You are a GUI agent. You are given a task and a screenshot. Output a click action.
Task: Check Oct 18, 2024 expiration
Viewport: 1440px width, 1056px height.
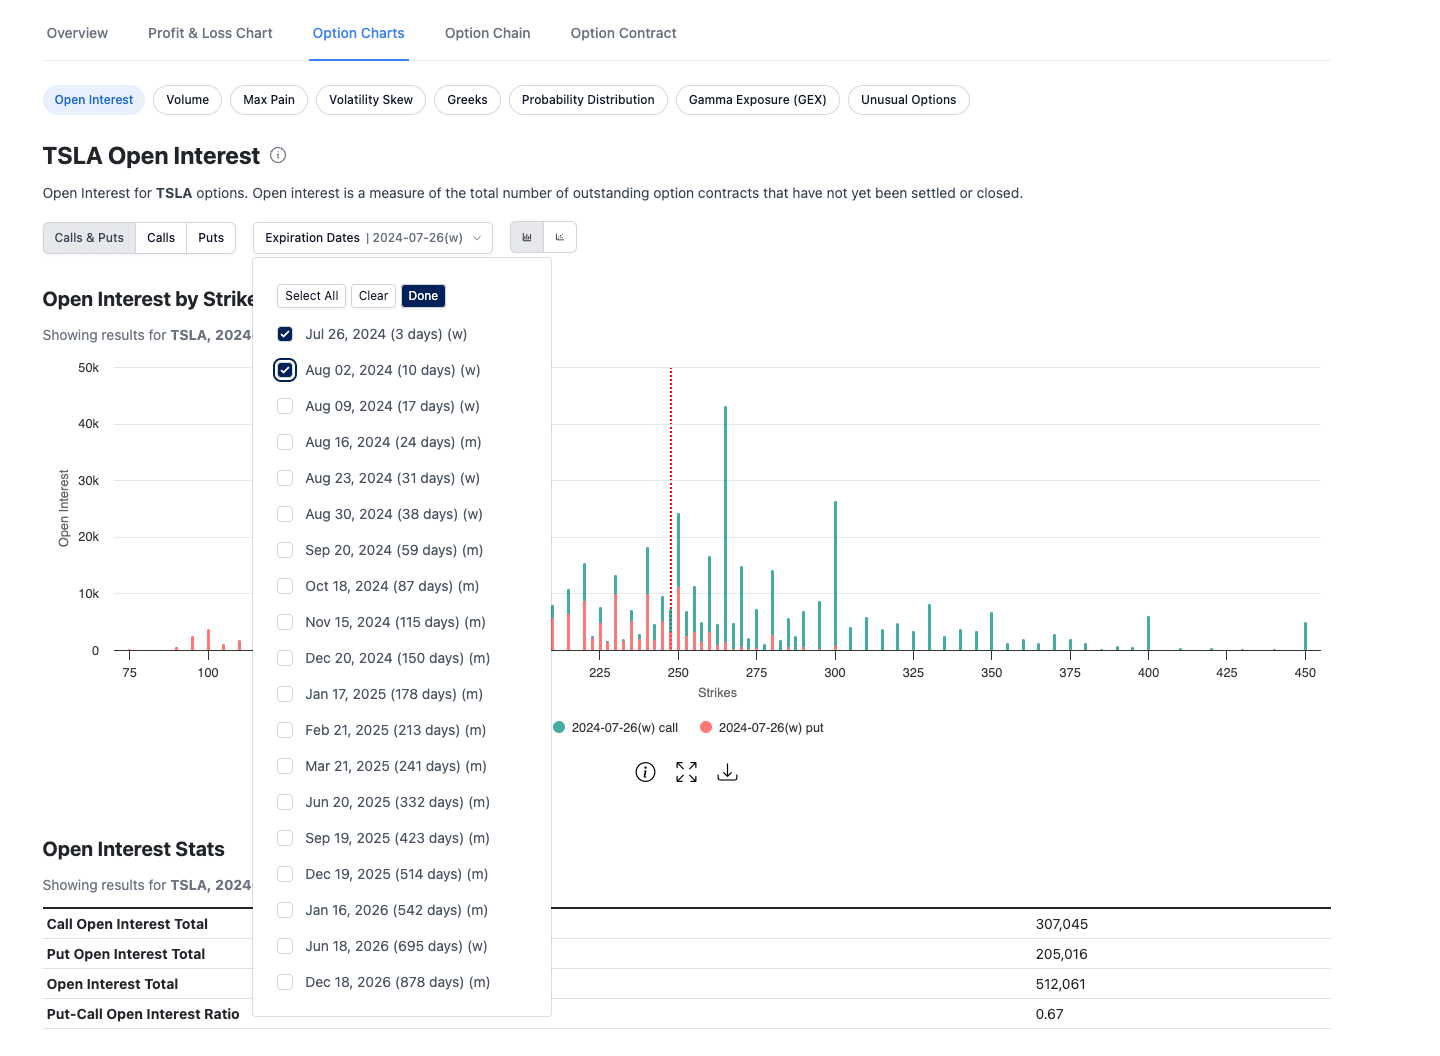click(x=285, y=586)
